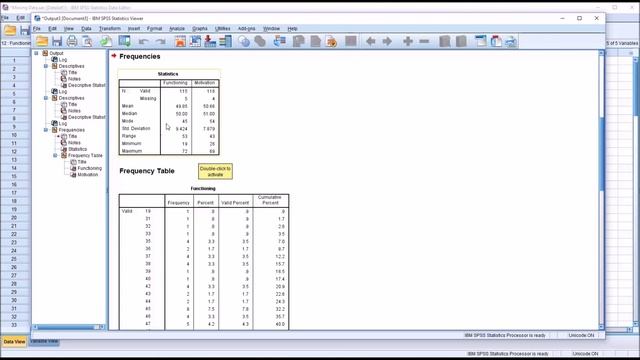Click the run script toolbar icon
The width and height of the screenshot is (640, 360).
(332, 41)
